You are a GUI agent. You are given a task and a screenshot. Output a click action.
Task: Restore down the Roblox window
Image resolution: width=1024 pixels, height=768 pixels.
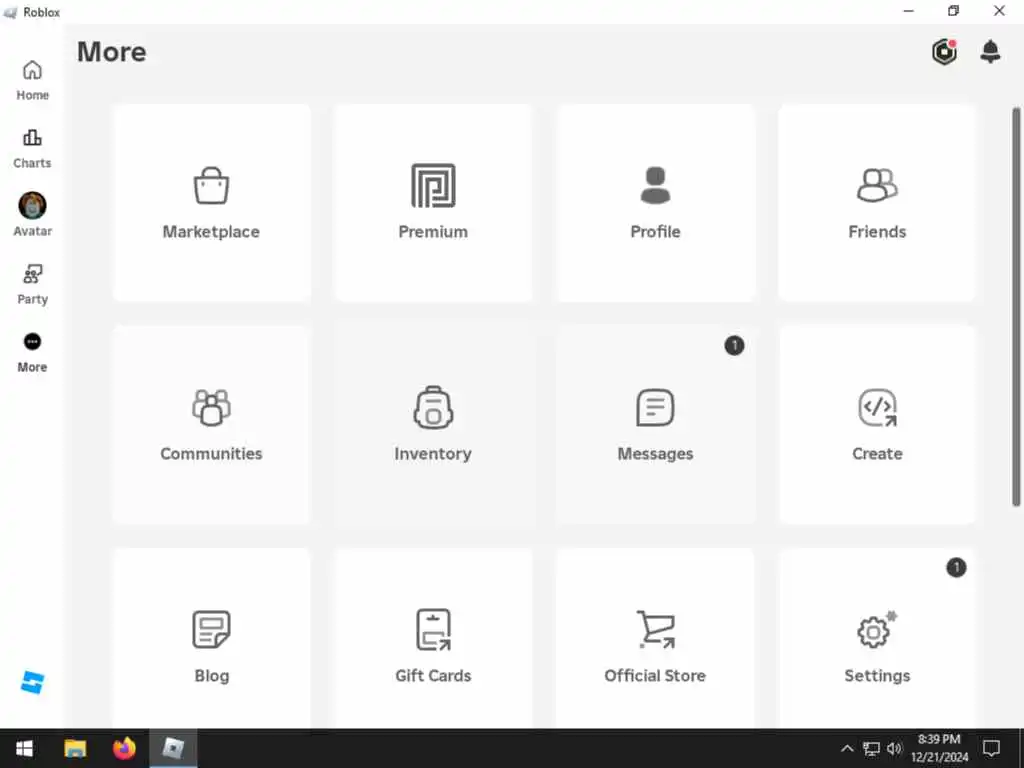[x=953, y=11]
